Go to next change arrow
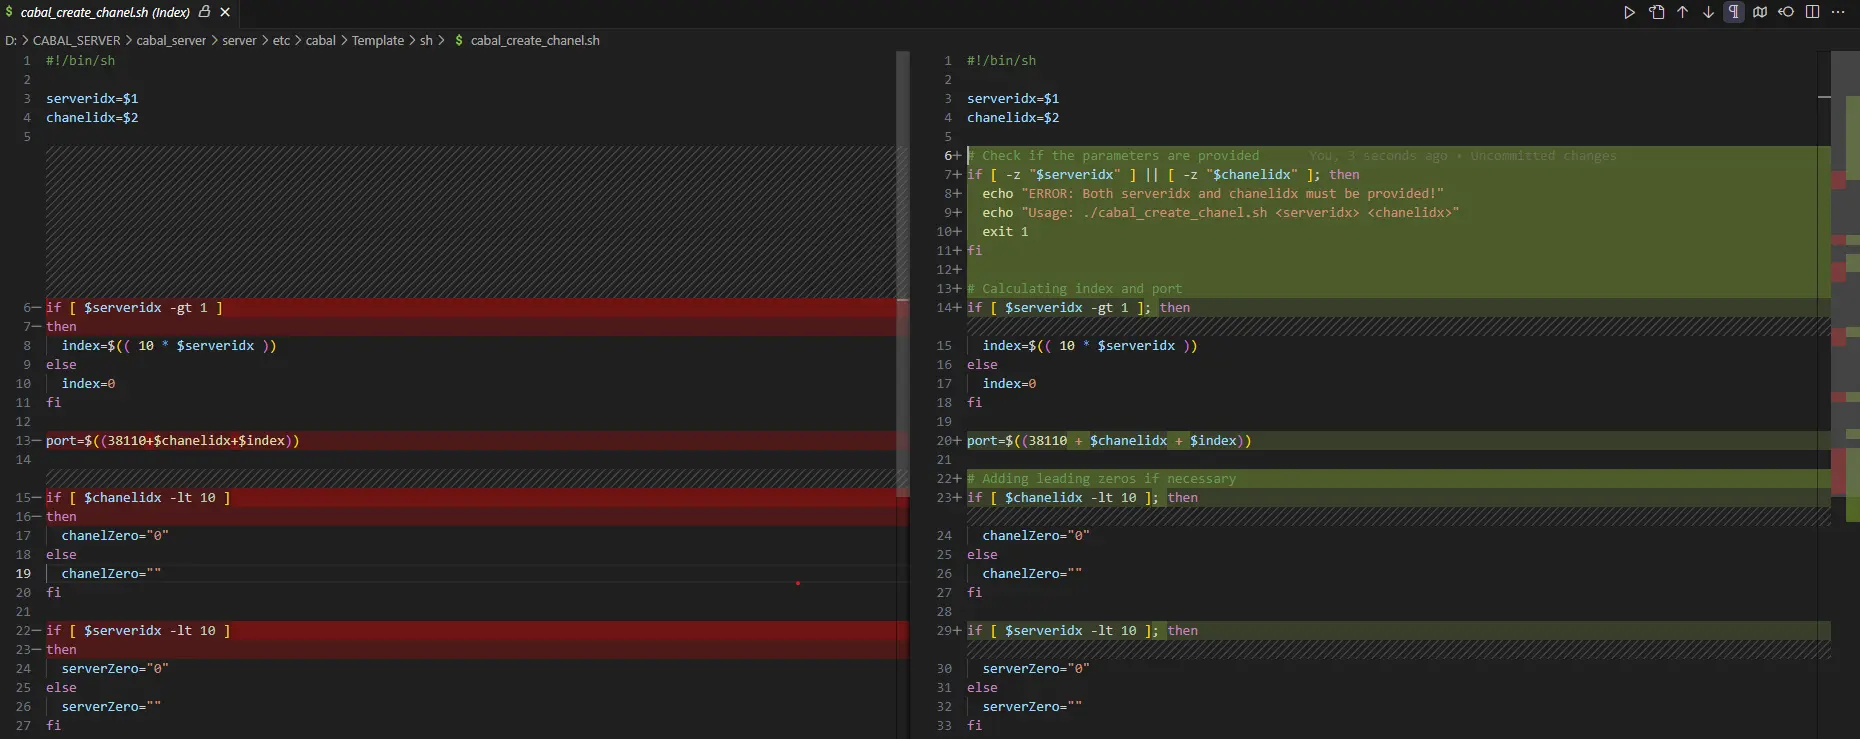This screenshot has height=739, width=1860. click(x=1708, y=12)
